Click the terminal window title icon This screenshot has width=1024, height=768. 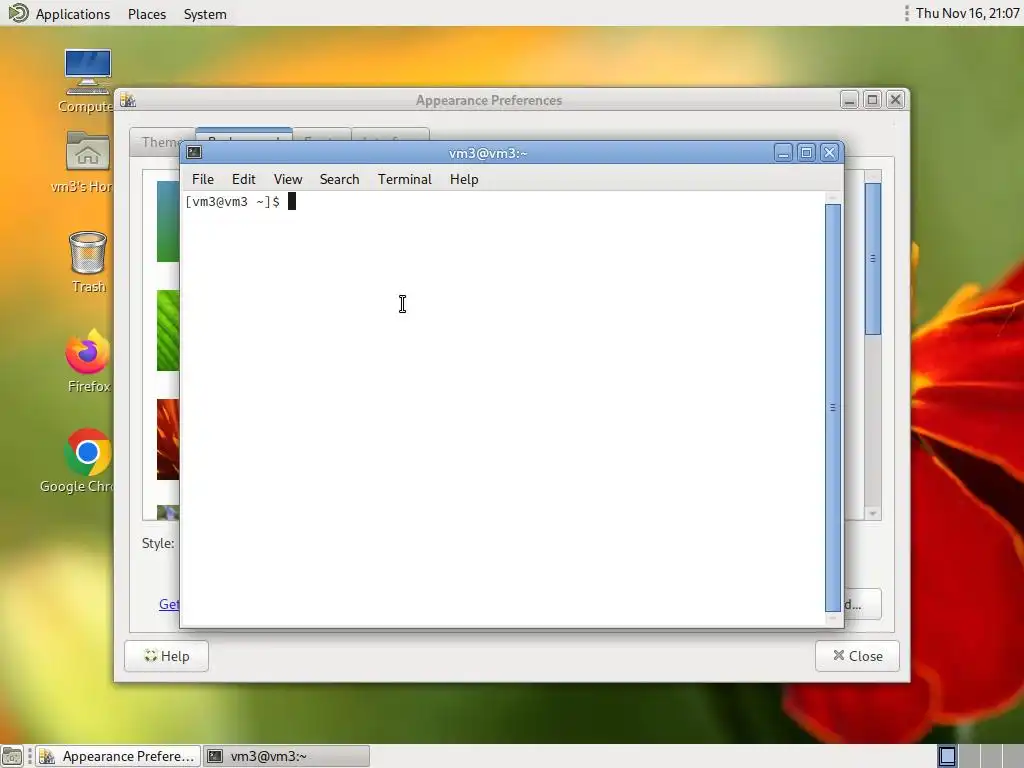(x=194, y=153)
